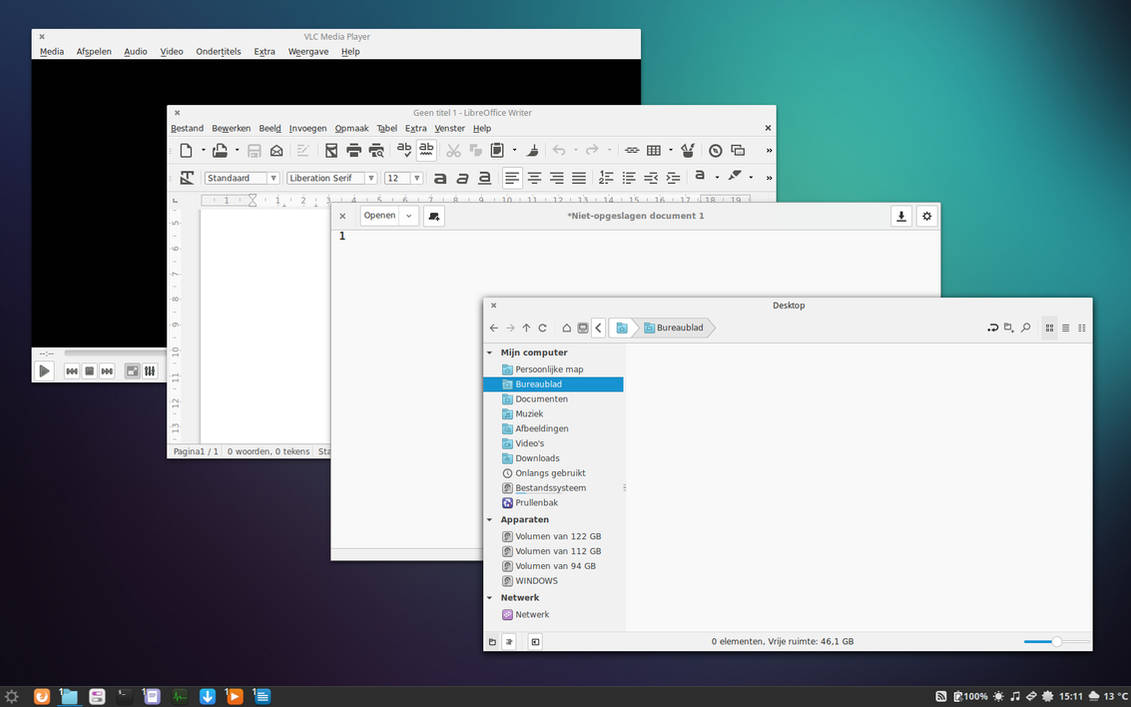Switch file manager to list view
This screenshot has height=707, width=1131.
(1066, 328)
